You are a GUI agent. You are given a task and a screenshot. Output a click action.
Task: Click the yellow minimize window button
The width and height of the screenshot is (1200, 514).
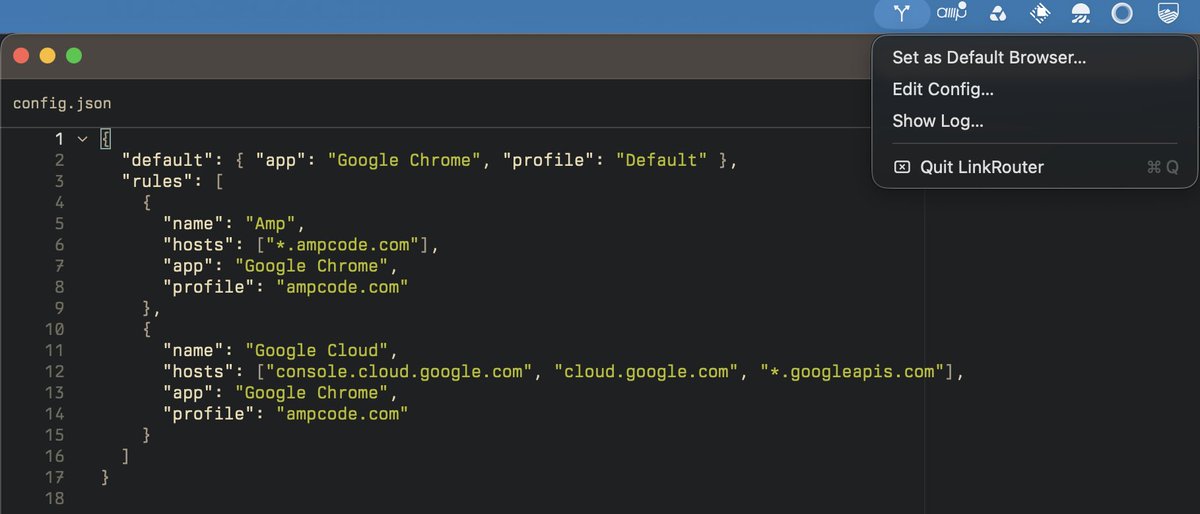(x=47, y=56)
